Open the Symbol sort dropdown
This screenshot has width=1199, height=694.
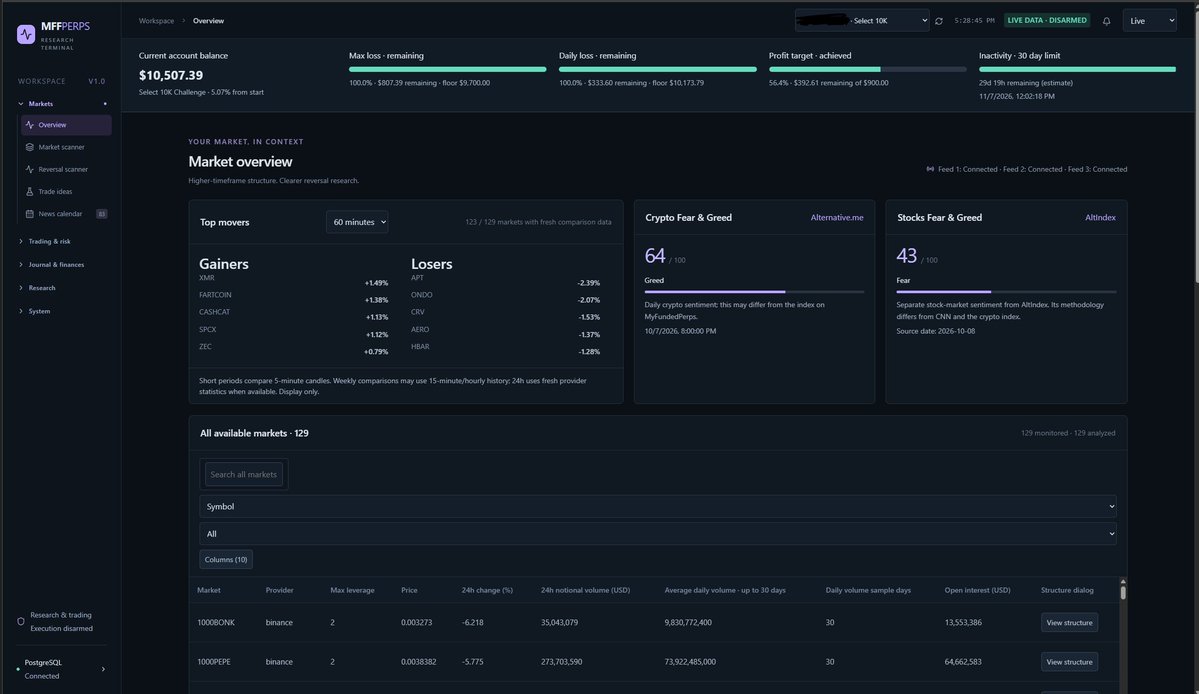pos(658,506)
